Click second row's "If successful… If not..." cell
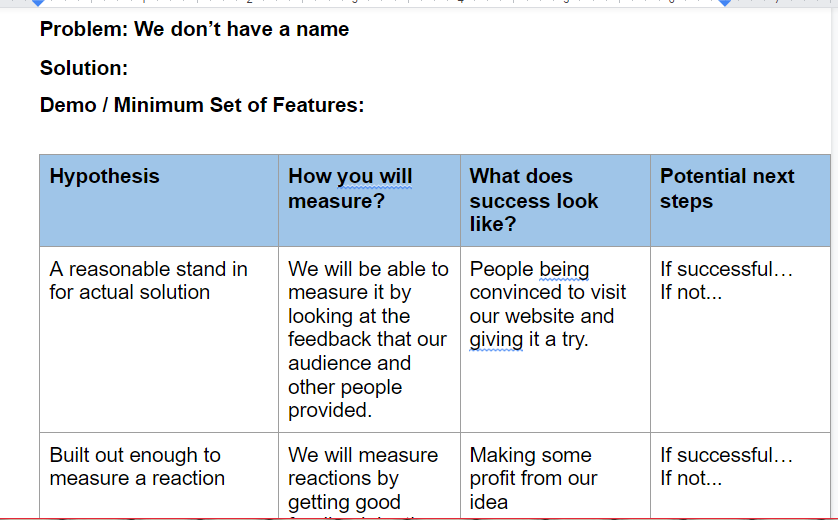The image size is (838, 520). click(x=740, y=475)
